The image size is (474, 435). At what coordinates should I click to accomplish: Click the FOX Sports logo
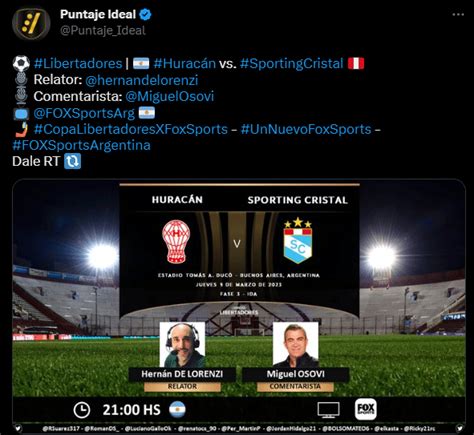[x=366, y=409]
